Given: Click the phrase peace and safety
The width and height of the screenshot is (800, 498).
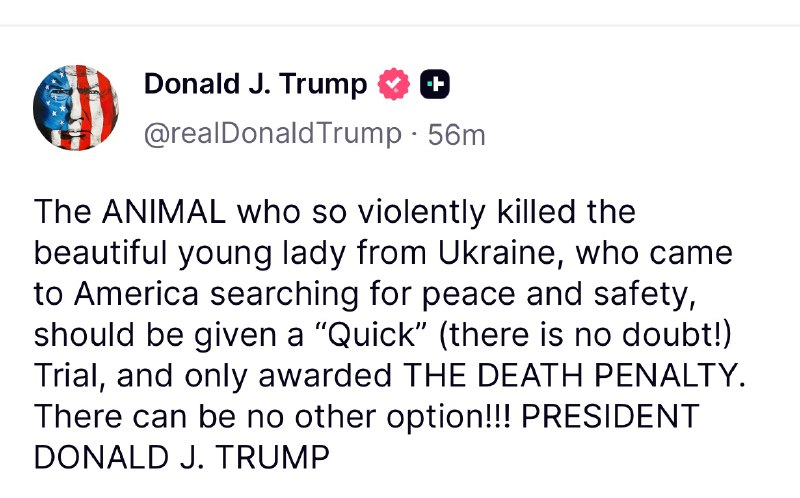Looking at the screenshot, I should pyautogui.click(x=559, y=295).
